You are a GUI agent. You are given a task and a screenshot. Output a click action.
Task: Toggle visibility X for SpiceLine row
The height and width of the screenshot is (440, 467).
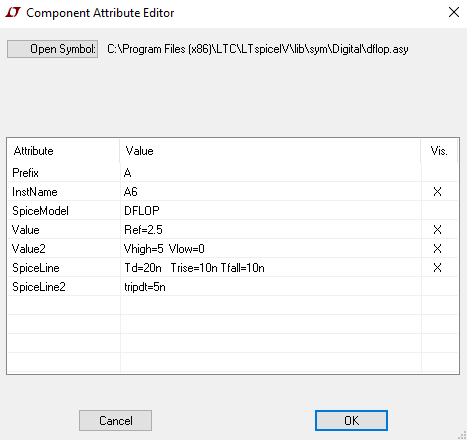click(x=437, y=268)
